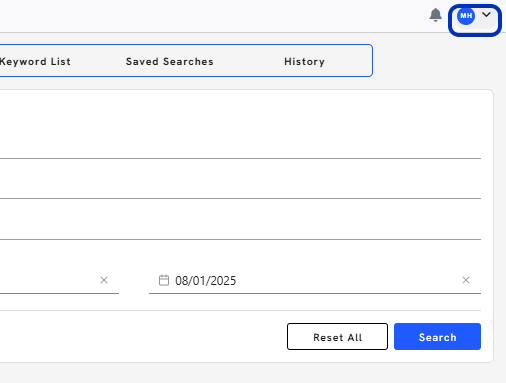The height and width of the screenshot is (383, 506).
Task: Click tab bar space right of History
Action: pos(348,61)
